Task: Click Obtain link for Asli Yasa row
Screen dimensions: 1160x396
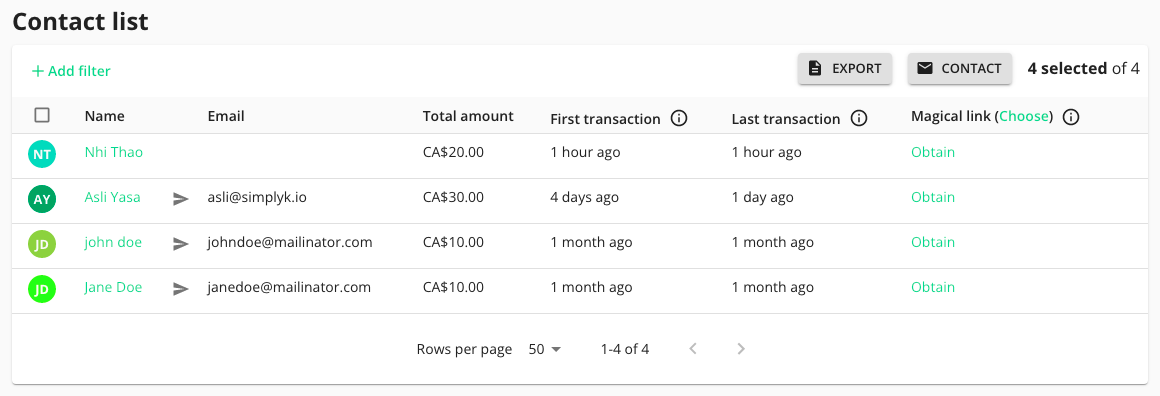Action: coord(933,198)
